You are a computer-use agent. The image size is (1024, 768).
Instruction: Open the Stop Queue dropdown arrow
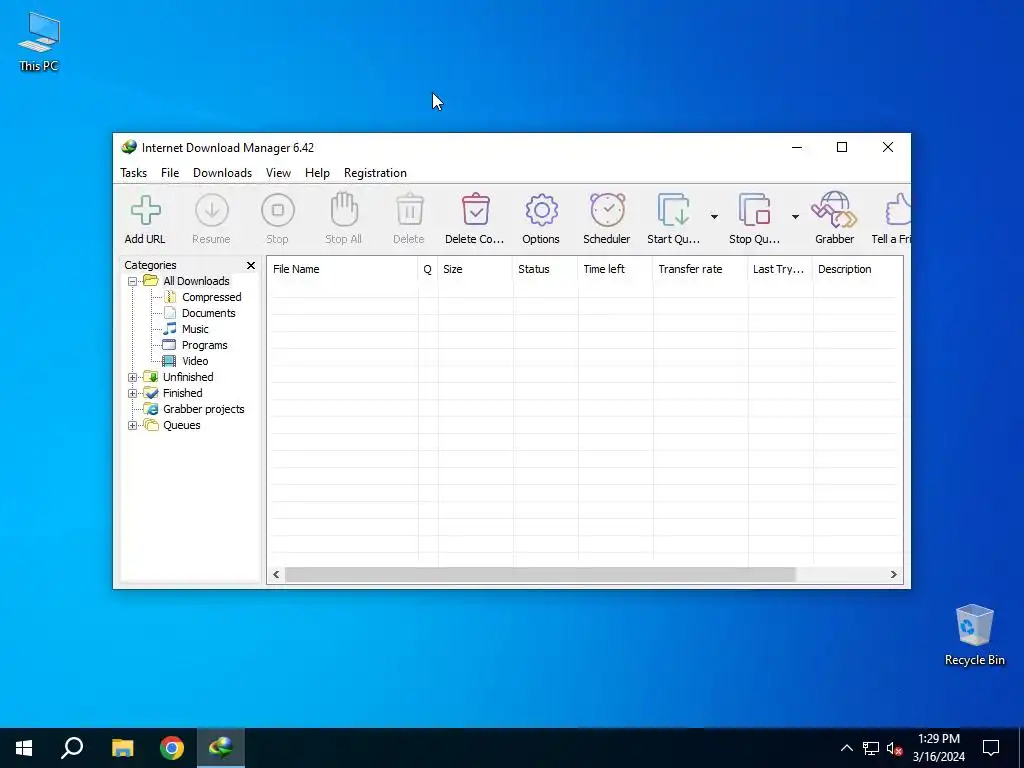[795, 216]
